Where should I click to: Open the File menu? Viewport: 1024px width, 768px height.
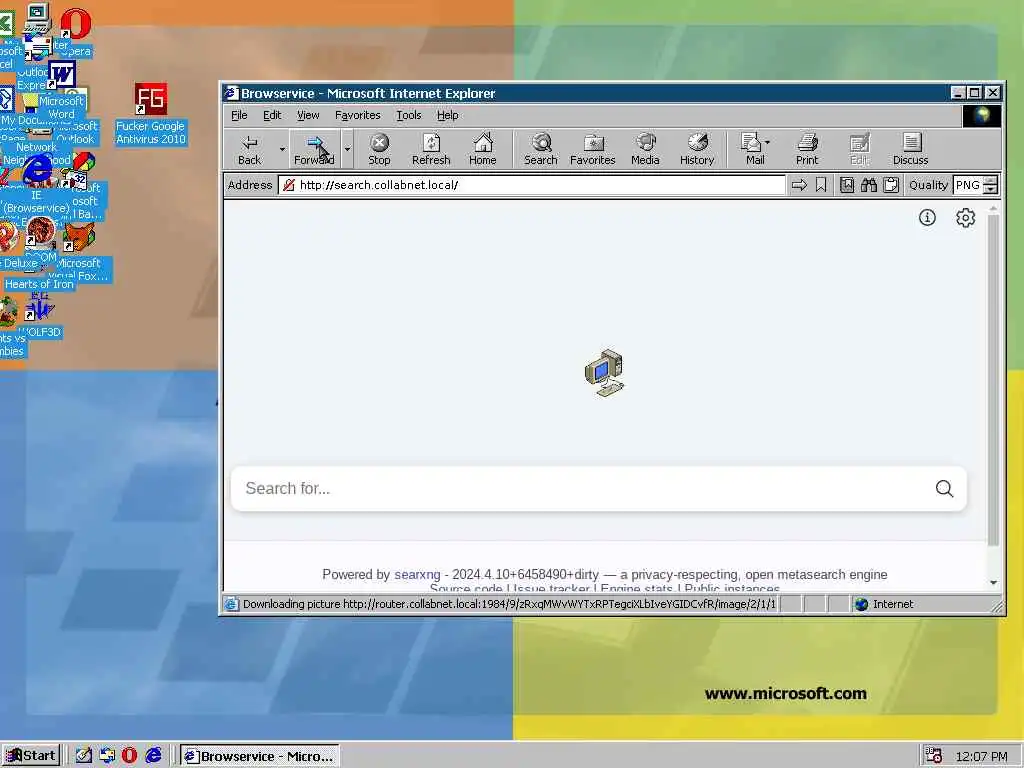point(239,116)
